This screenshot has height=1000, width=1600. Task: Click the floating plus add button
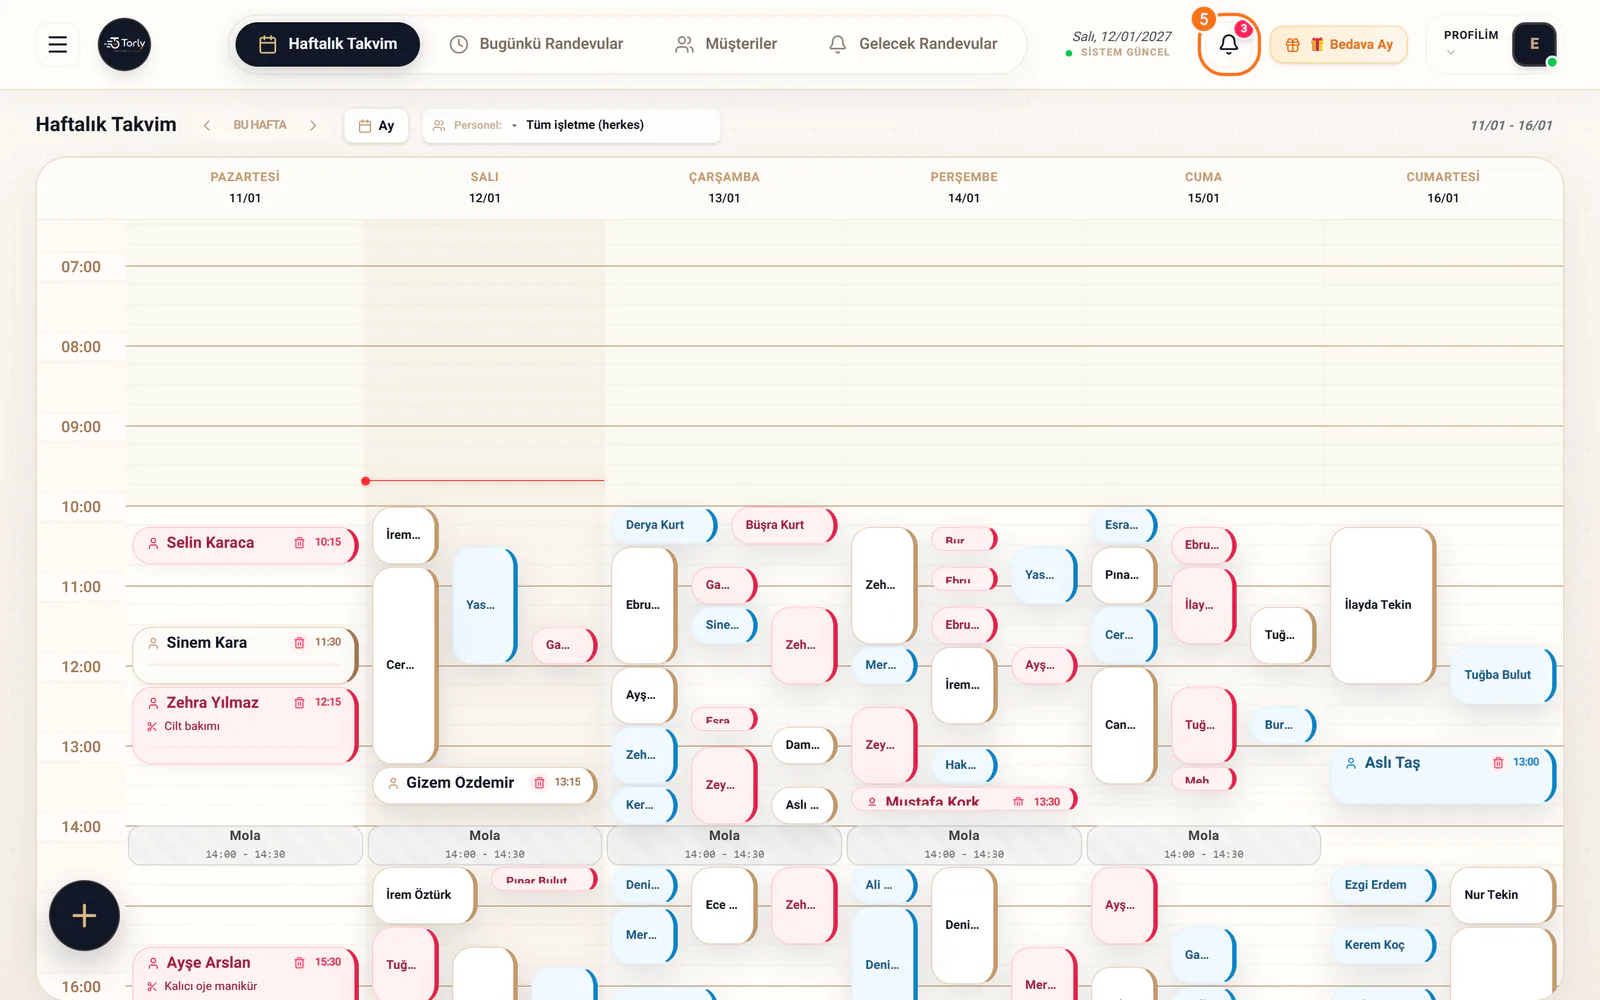[x=84, y=915]
